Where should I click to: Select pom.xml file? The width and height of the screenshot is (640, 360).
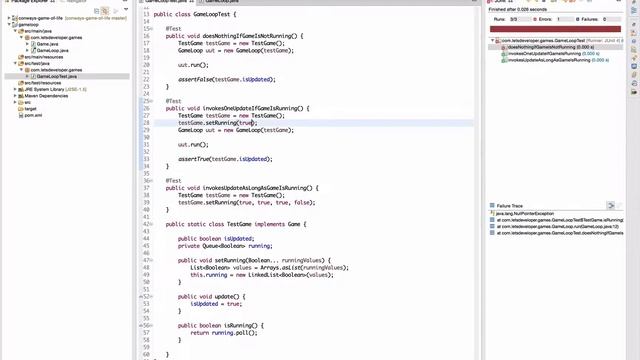click(33, 116)
